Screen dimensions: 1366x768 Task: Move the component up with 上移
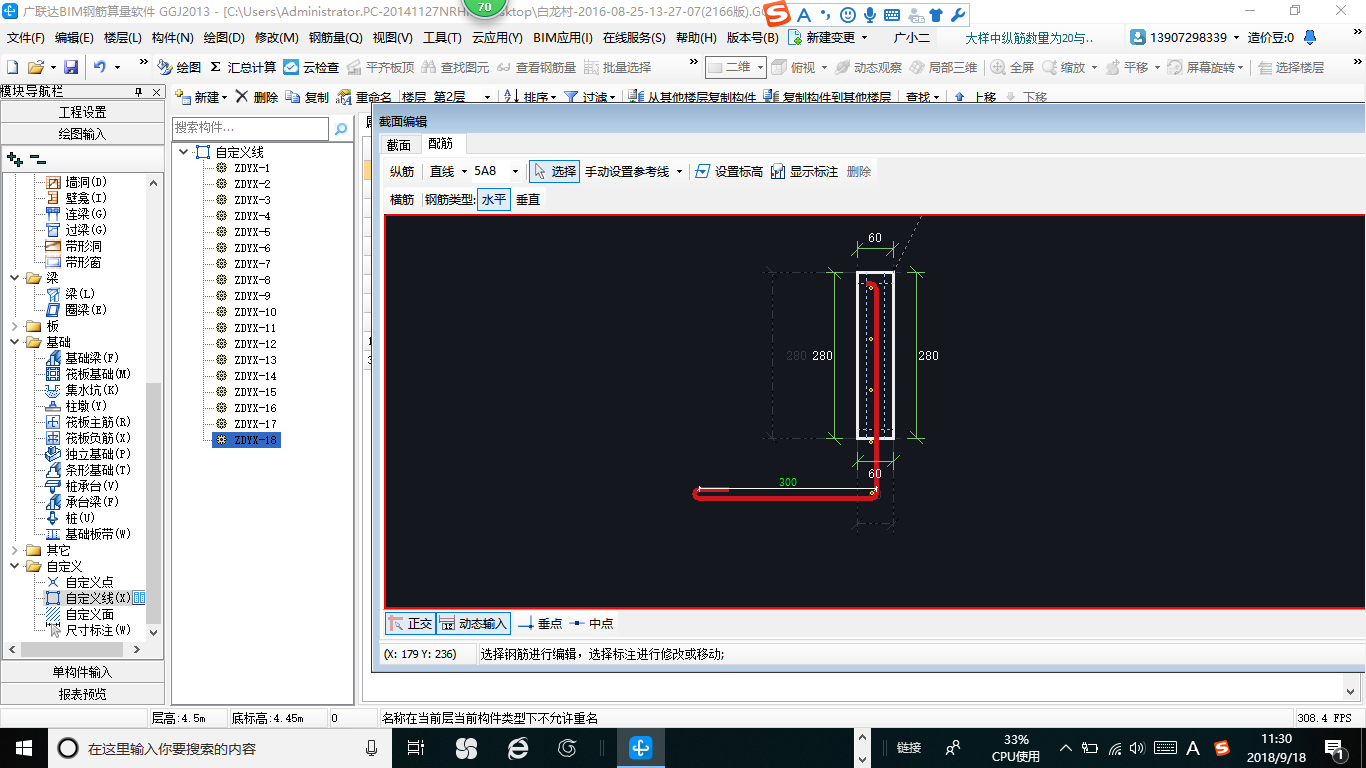point(974,97)
